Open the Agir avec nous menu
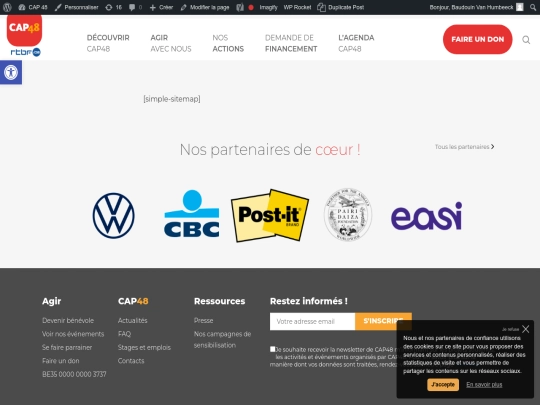Viewport: 540px width, 405px height. click(171, 43)
